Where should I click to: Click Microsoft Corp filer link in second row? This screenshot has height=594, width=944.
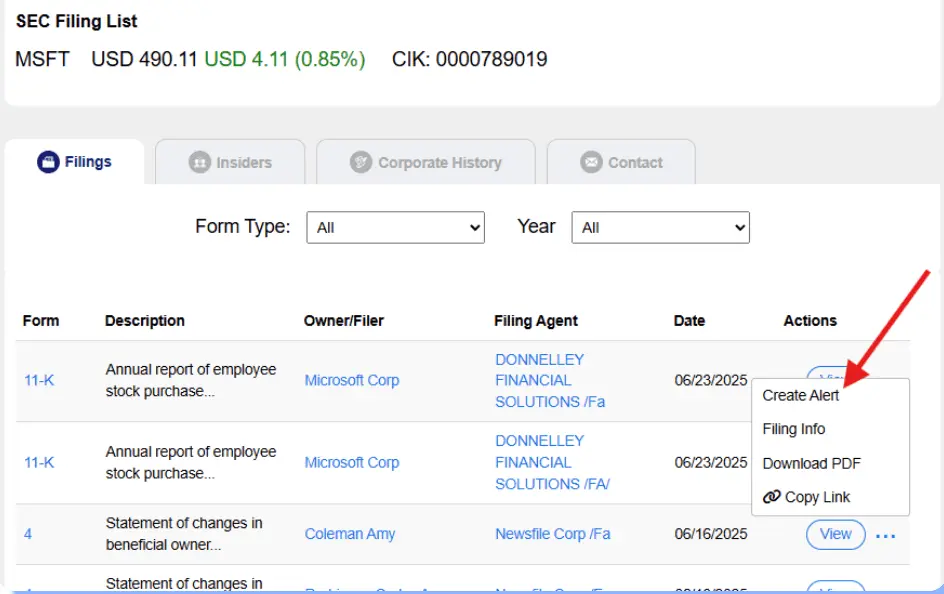pyautogui.click(x=351, y=462)
